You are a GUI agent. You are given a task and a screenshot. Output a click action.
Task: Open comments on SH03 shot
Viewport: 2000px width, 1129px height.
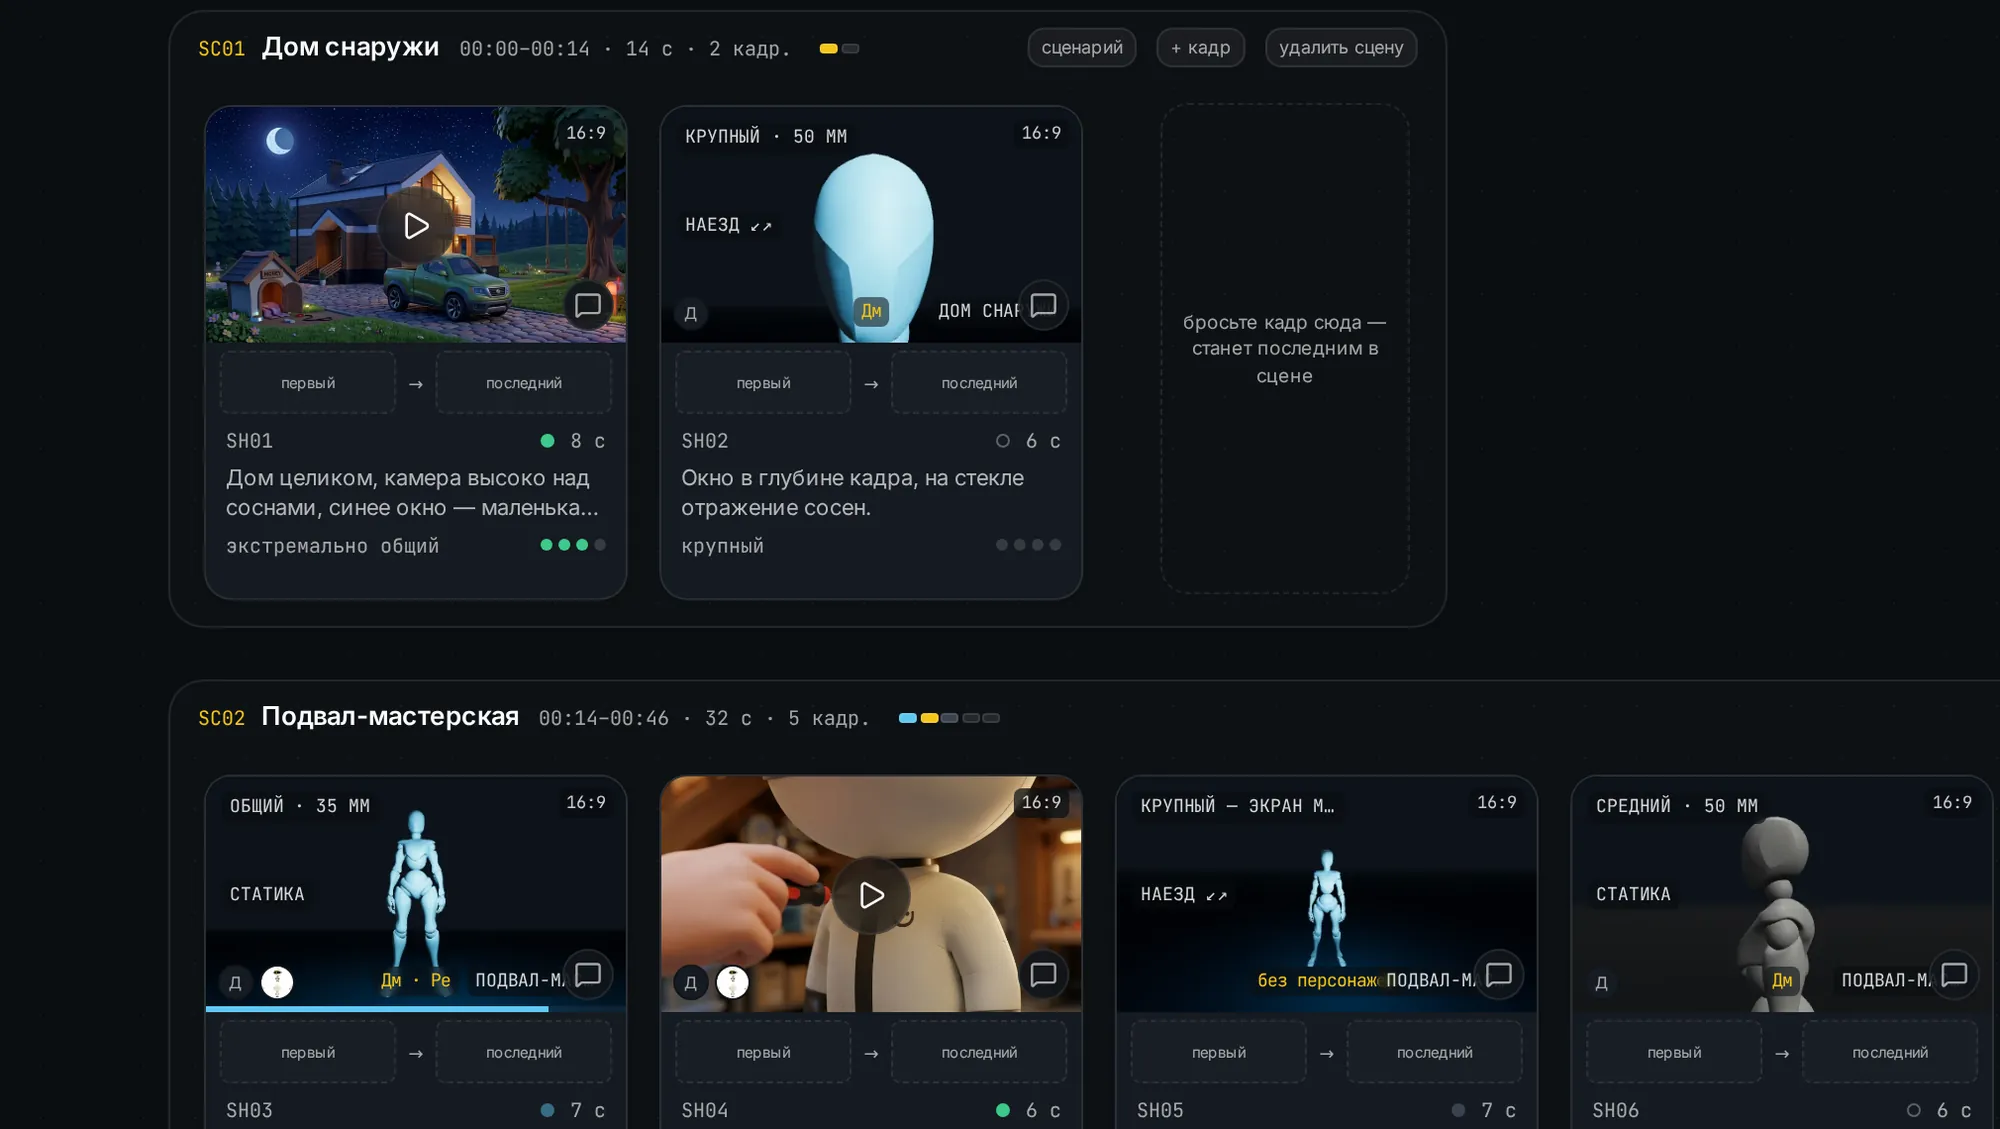588,975
